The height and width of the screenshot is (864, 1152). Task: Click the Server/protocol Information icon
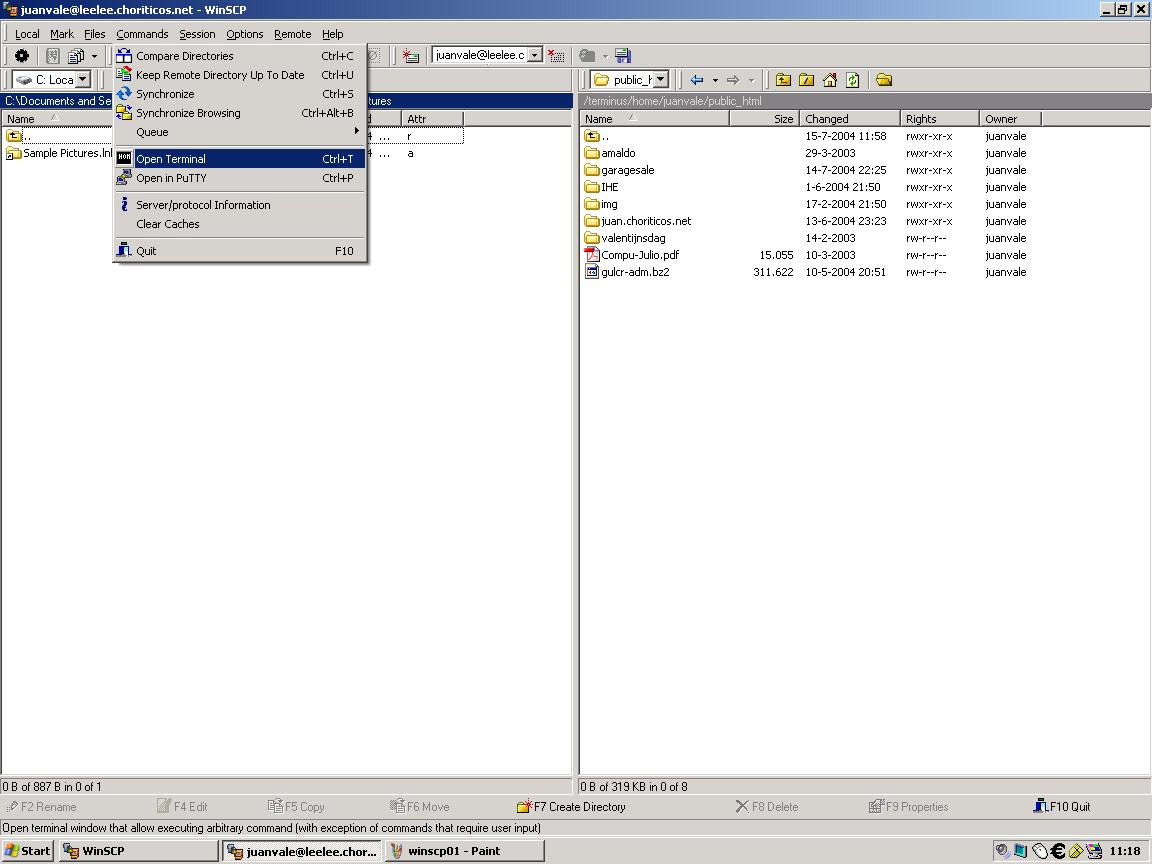point(124,205)
